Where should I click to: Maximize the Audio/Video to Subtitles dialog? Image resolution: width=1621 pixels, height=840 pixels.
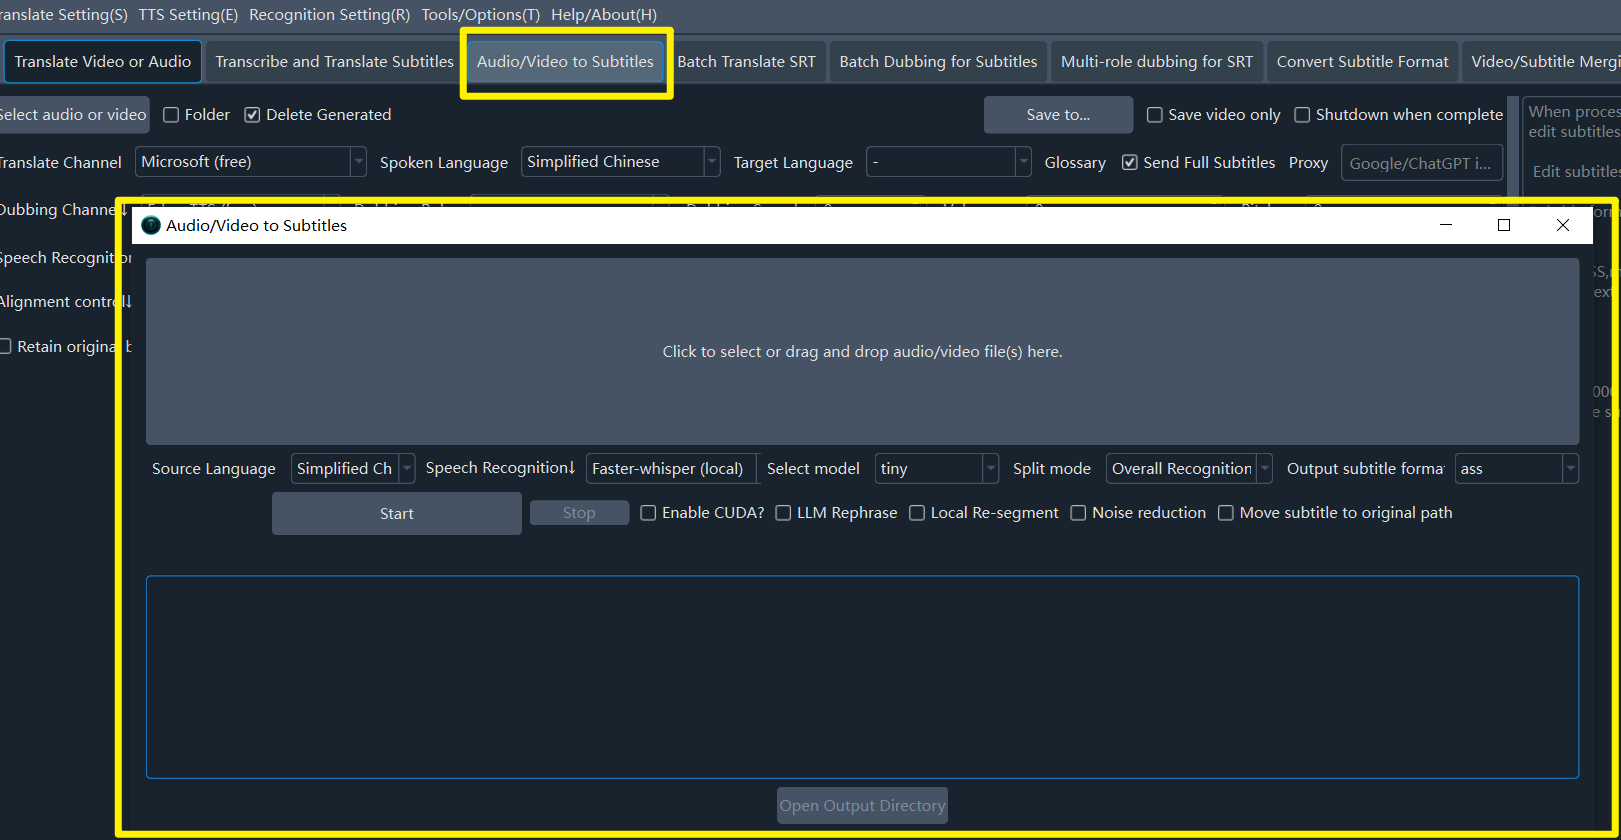point(1503,225)
